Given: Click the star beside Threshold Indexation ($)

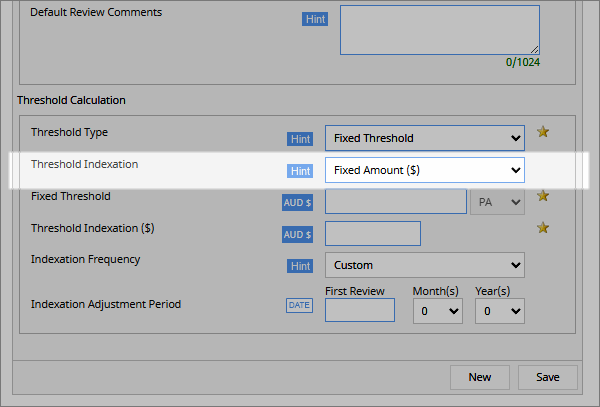Looking at the screenshot, I should [x=543, y=228].
